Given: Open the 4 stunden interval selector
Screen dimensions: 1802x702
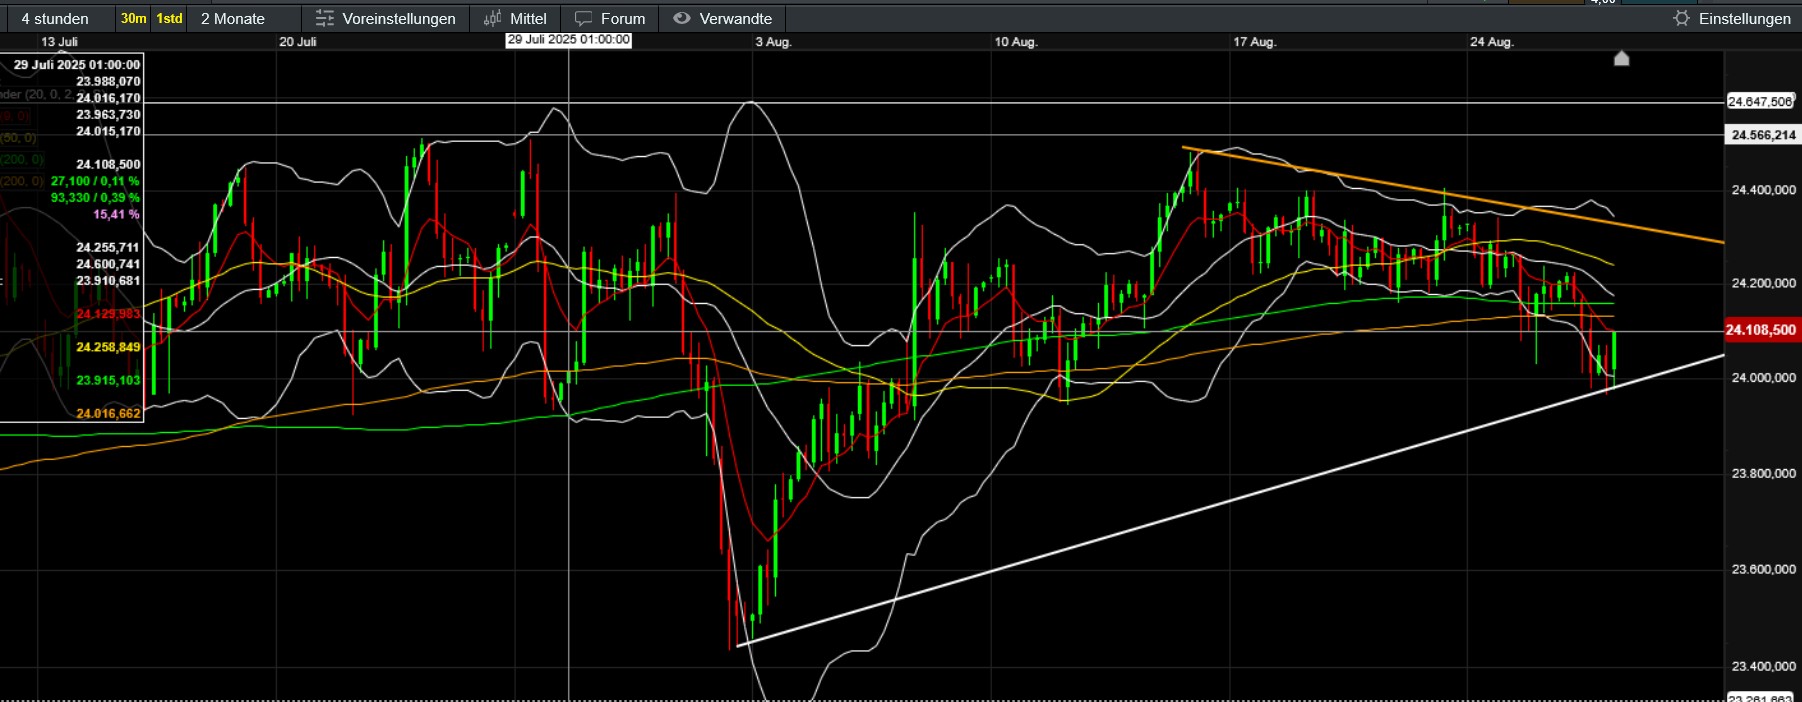Looking at the screenshot, I should coord(55,19).
